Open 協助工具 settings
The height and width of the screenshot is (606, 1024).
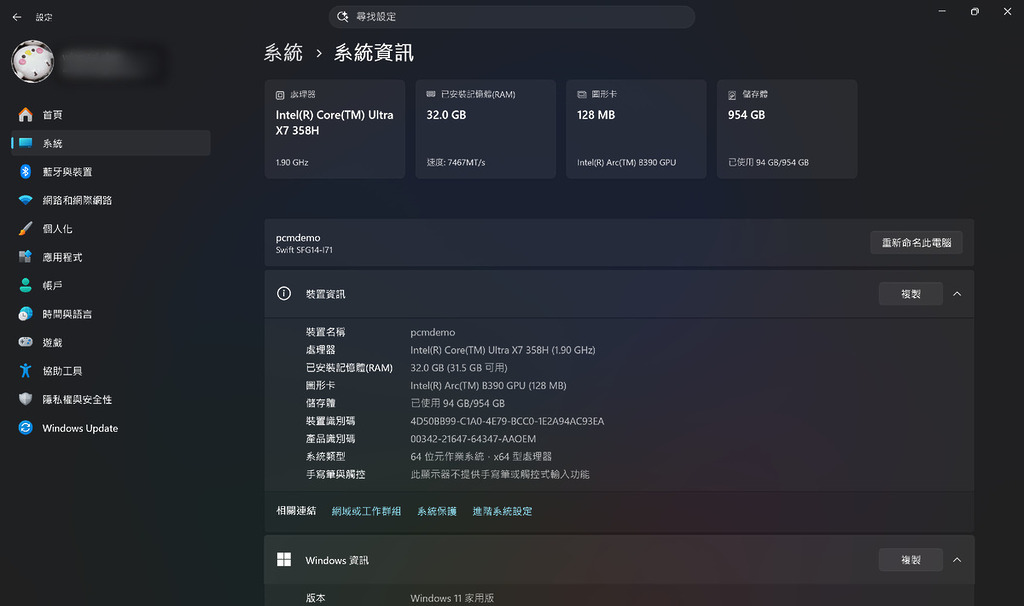tap(111, 371)
